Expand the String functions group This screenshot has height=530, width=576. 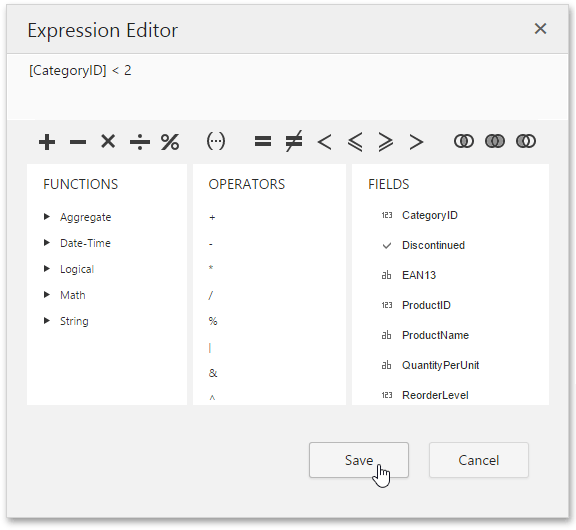[47, 321]
